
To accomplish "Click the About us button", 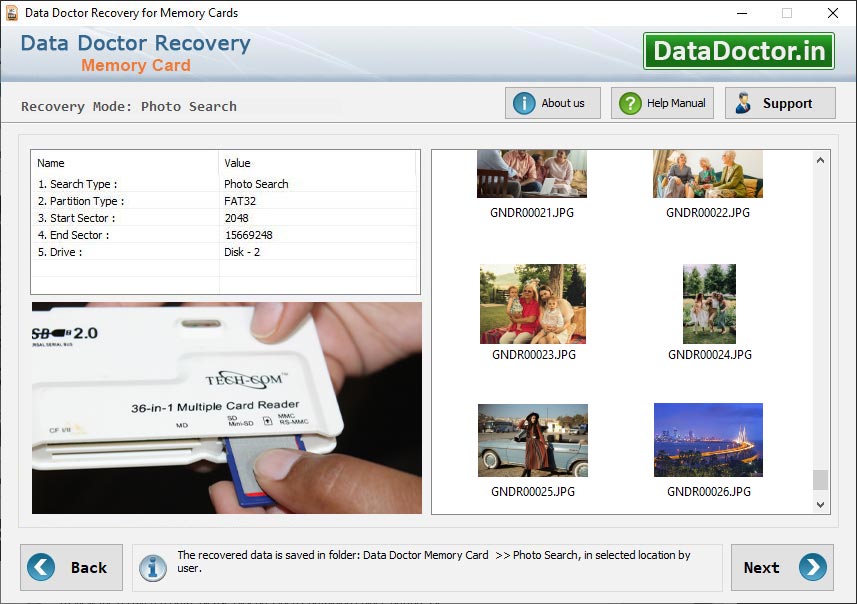I will tap(552, 102).
